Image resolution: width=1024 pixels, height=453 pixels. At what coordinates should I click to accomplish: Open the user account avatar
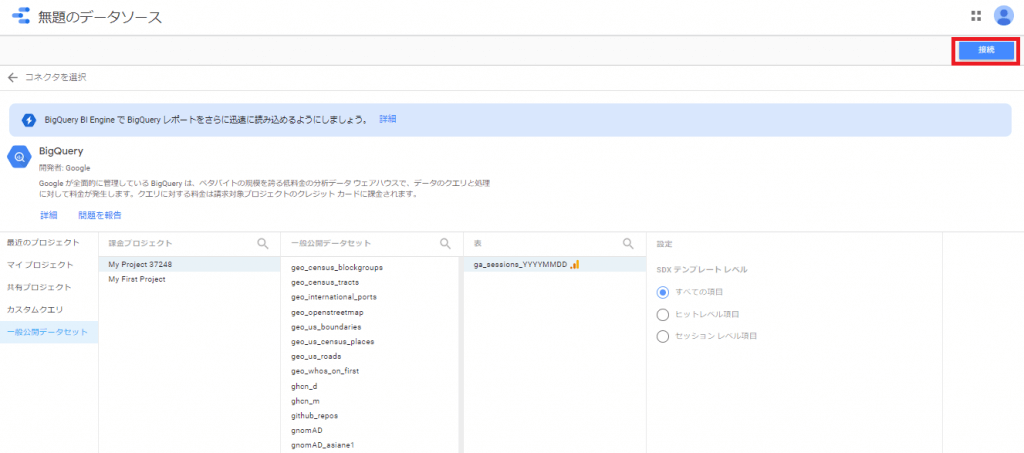pos(1003,16)
